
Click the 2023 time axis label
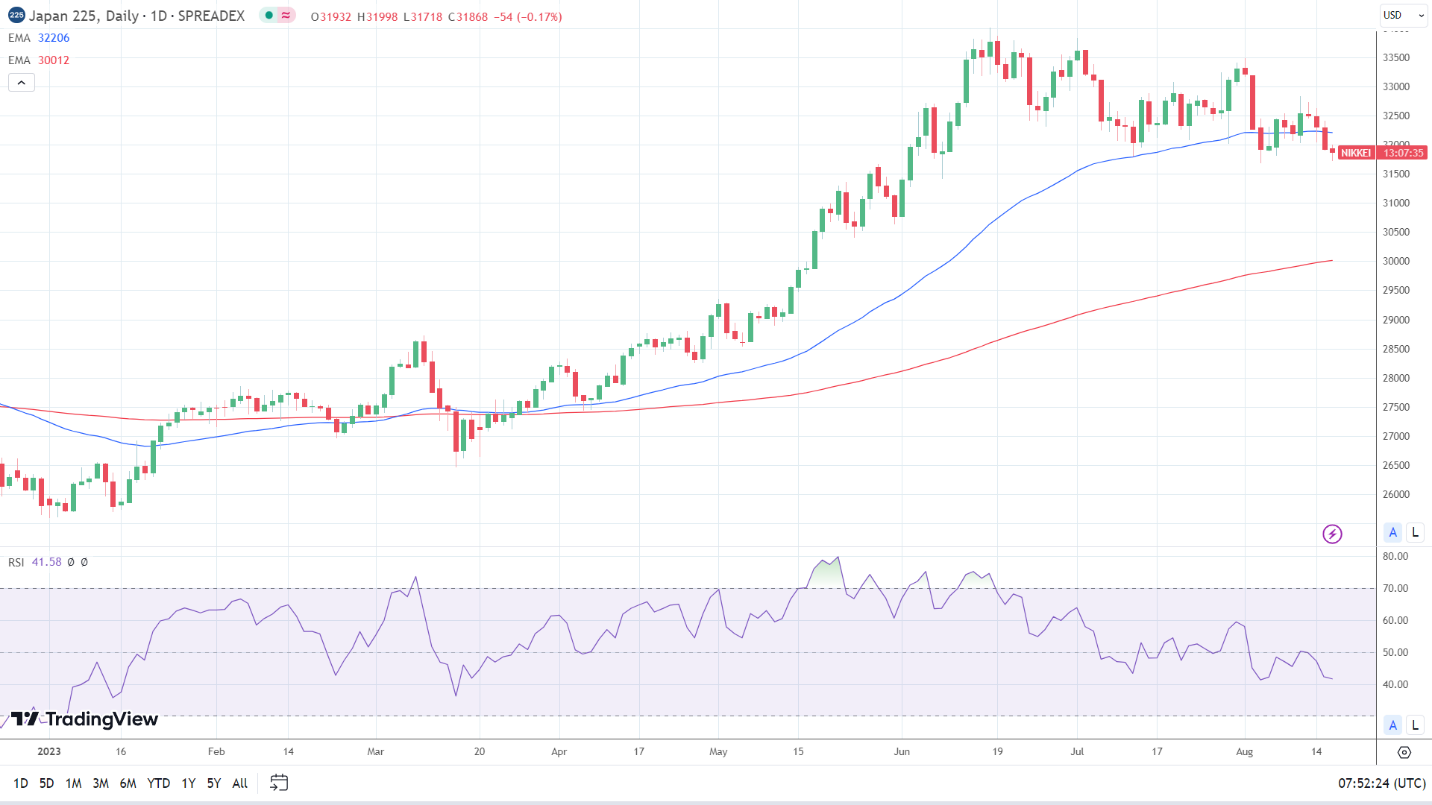coord(48,750)
